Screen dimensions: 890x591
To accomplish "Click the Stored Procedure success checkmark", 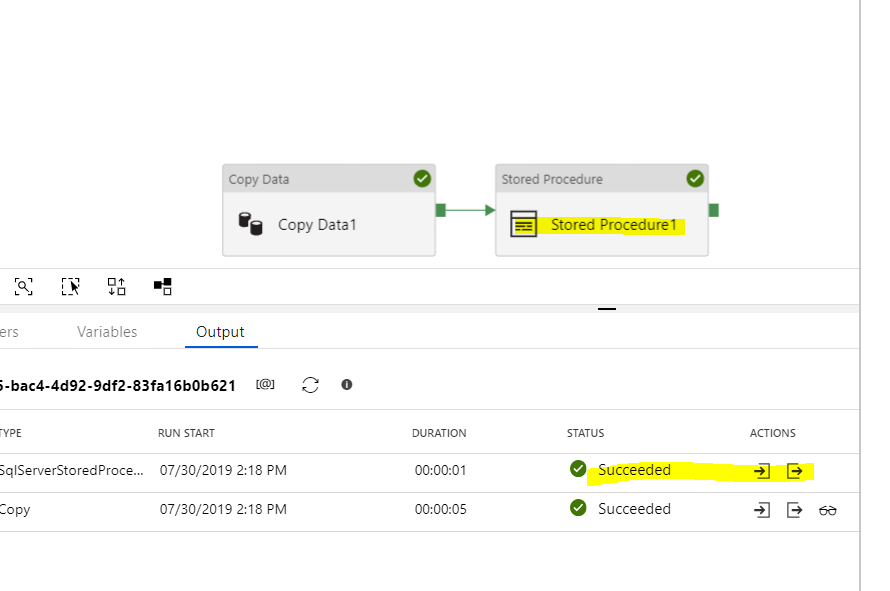I will pyautogui.click(x=695, y=179).
